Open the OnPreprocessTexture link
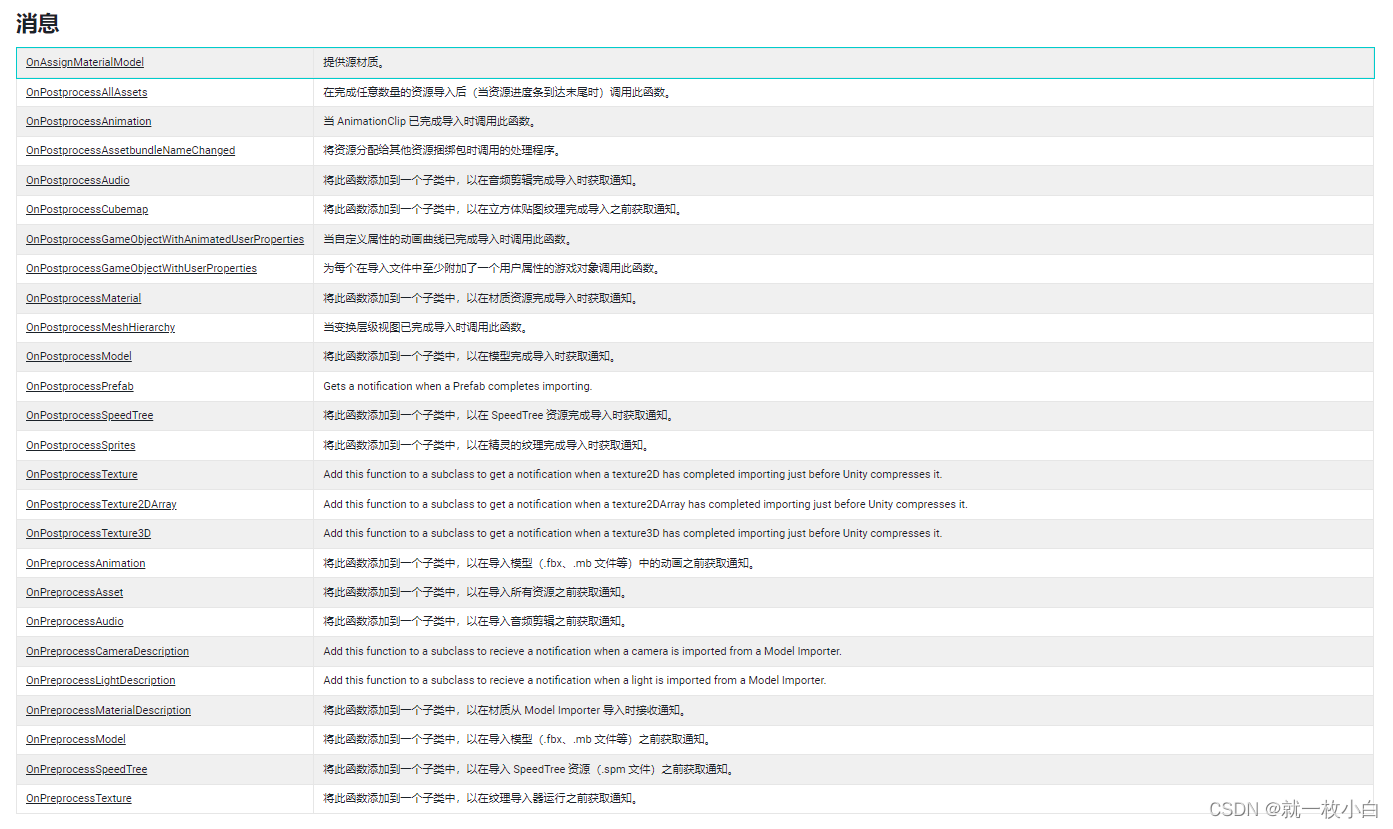 click(78, 798)
